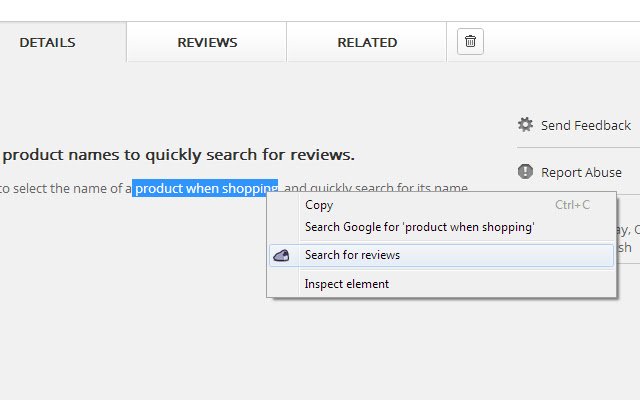The width and height of the screenshot is (640, 400).
Task: Click the shoe icon in context menu
Action: coord(281,256)
